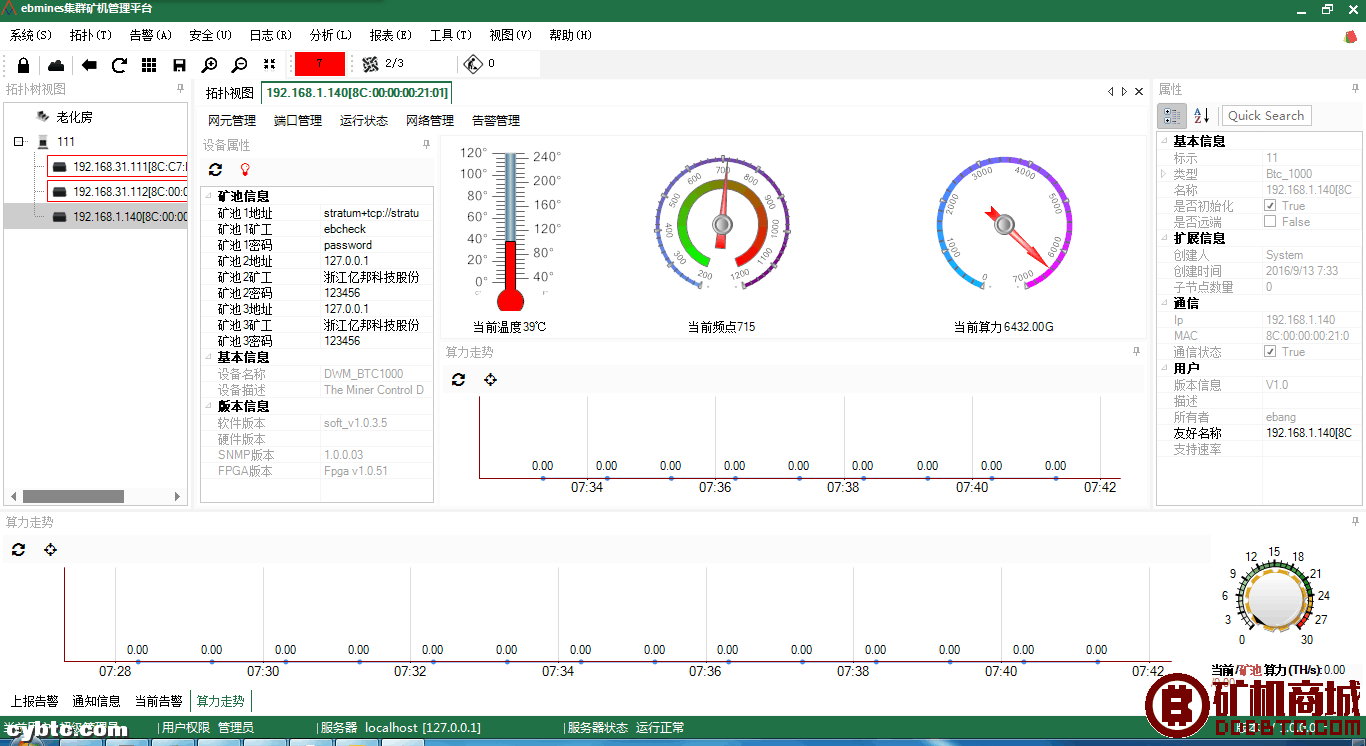This screenshot has width=1366, height=746.
Task: Open the 运行状态 menu
Action: (x=364, y=121)
